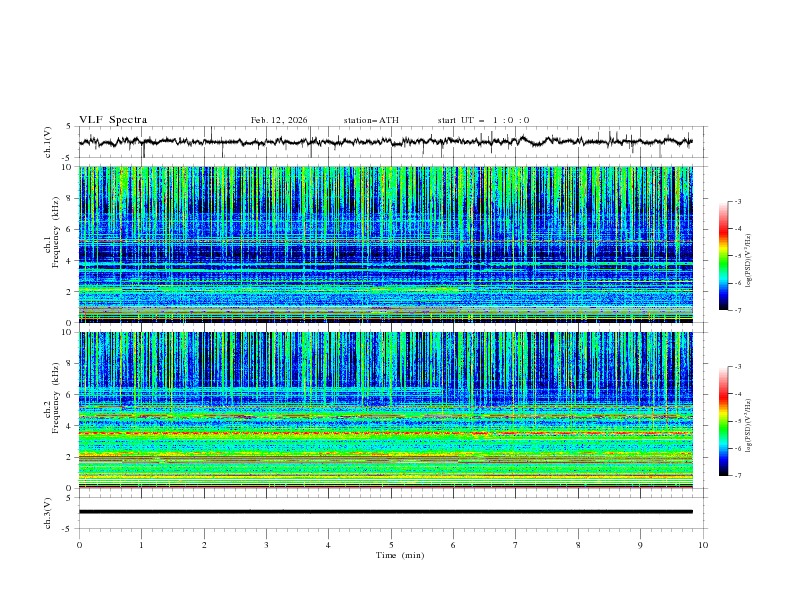The image size is (792, 612).
Task: Click the ch.2 log(PSD) color bar
Action: [723, 421]
